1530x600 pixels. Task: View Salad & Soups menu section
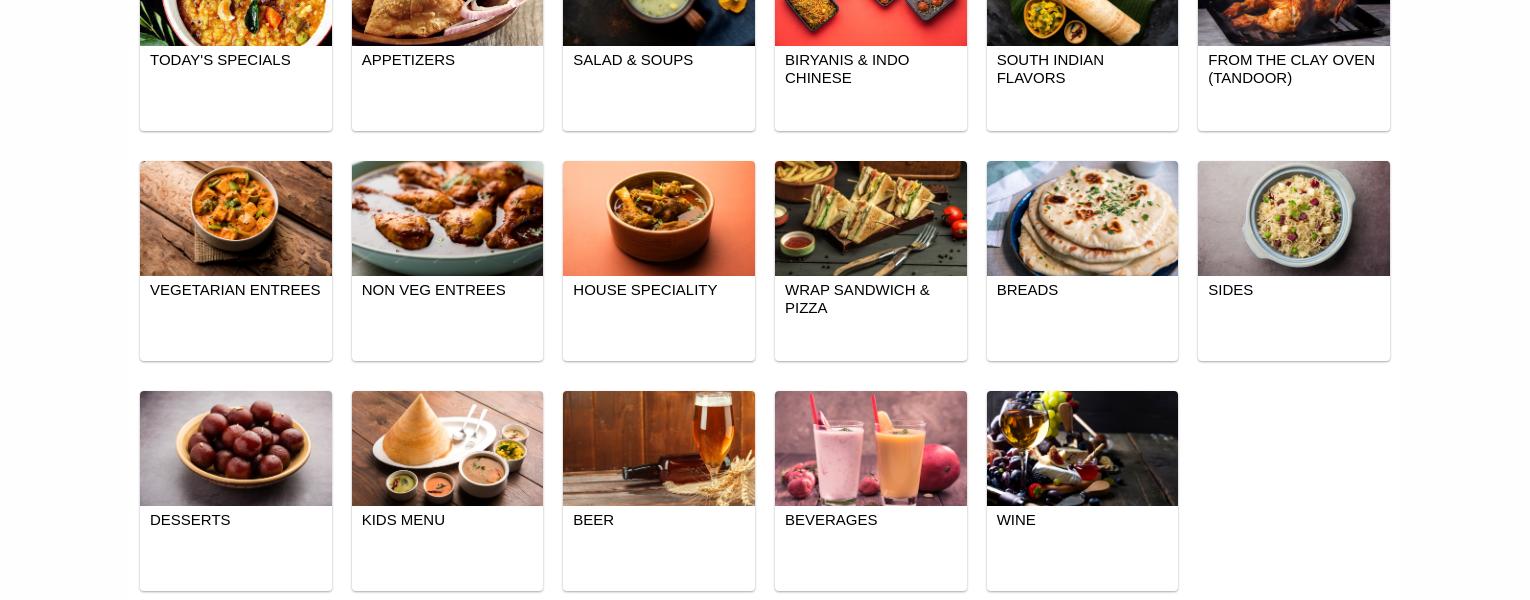pyautogui.click(x=633, y=60)
